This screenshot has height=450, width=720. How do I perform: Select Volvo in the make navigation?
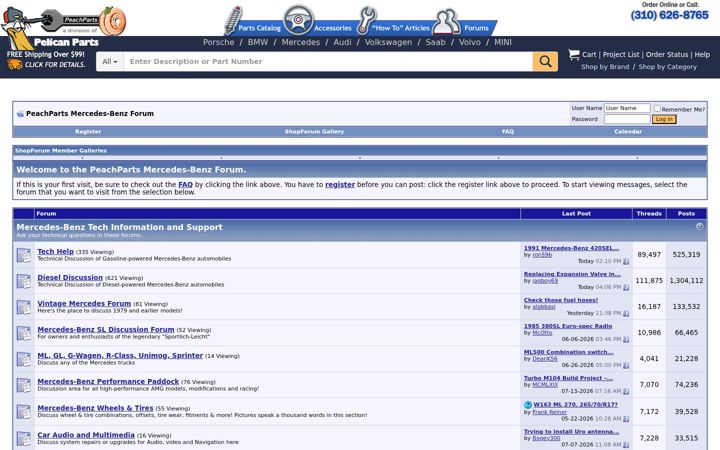point(470,42)
